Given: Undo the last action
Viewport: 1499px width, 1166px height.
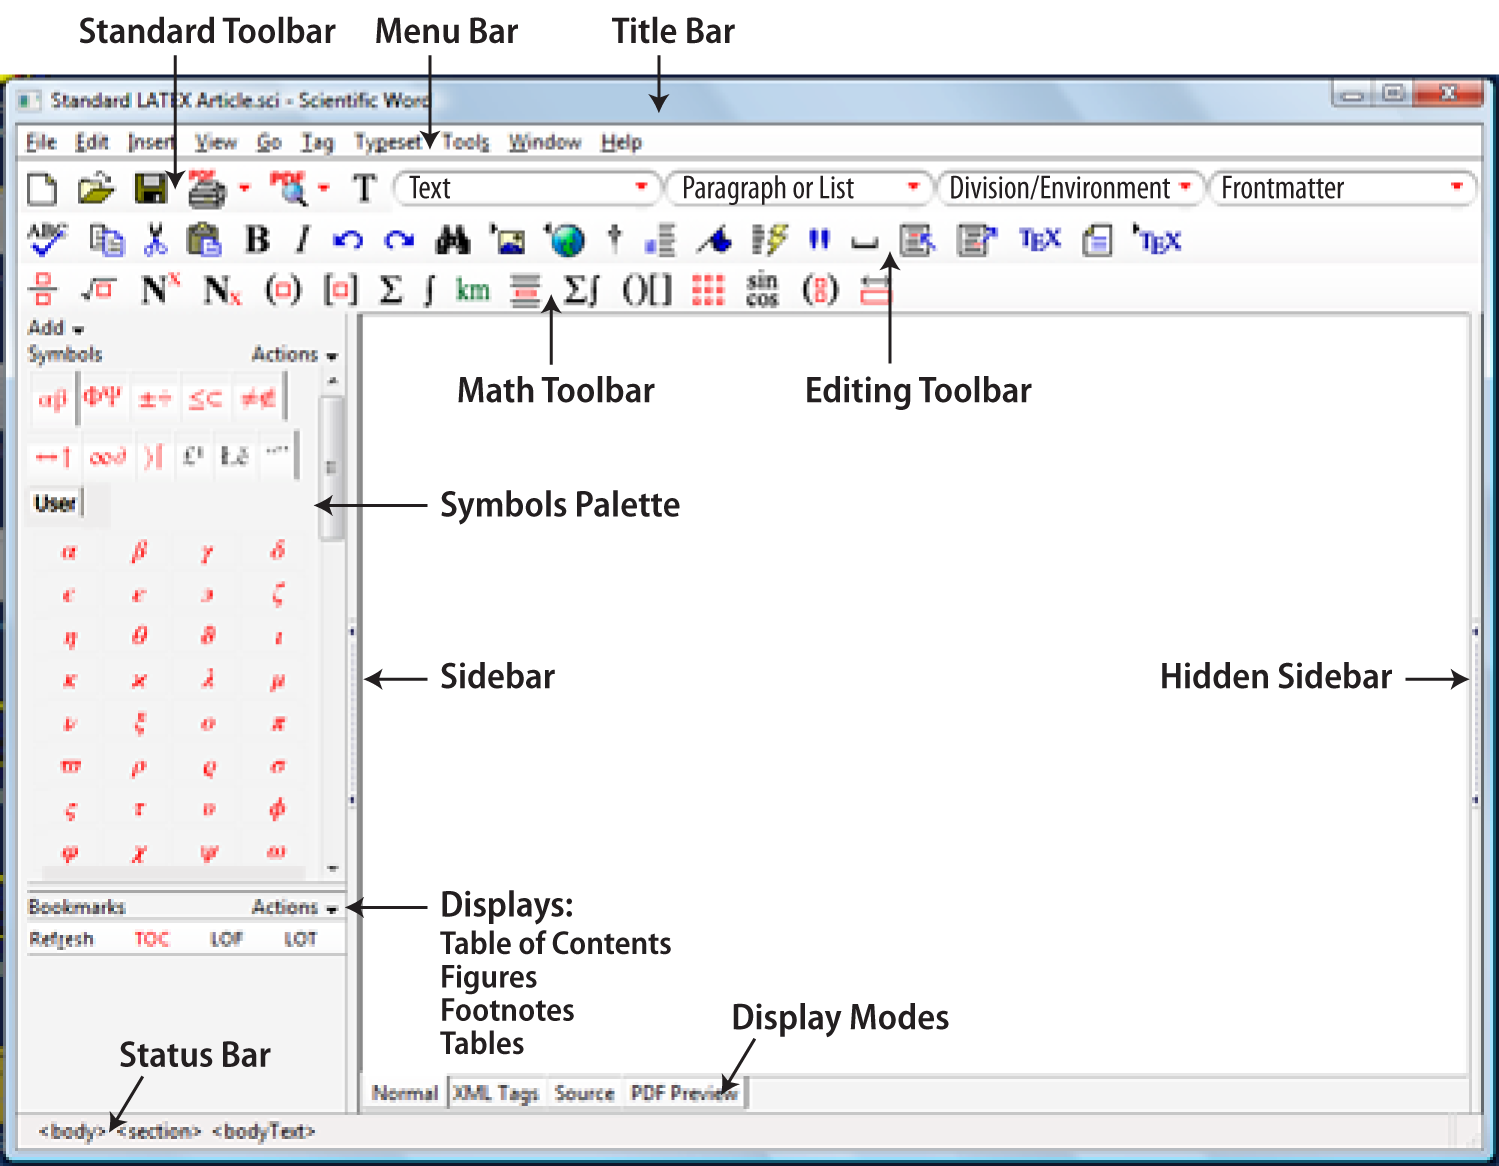Looking at the screenshot, I should pyautogui.click(x=348, y=240).
